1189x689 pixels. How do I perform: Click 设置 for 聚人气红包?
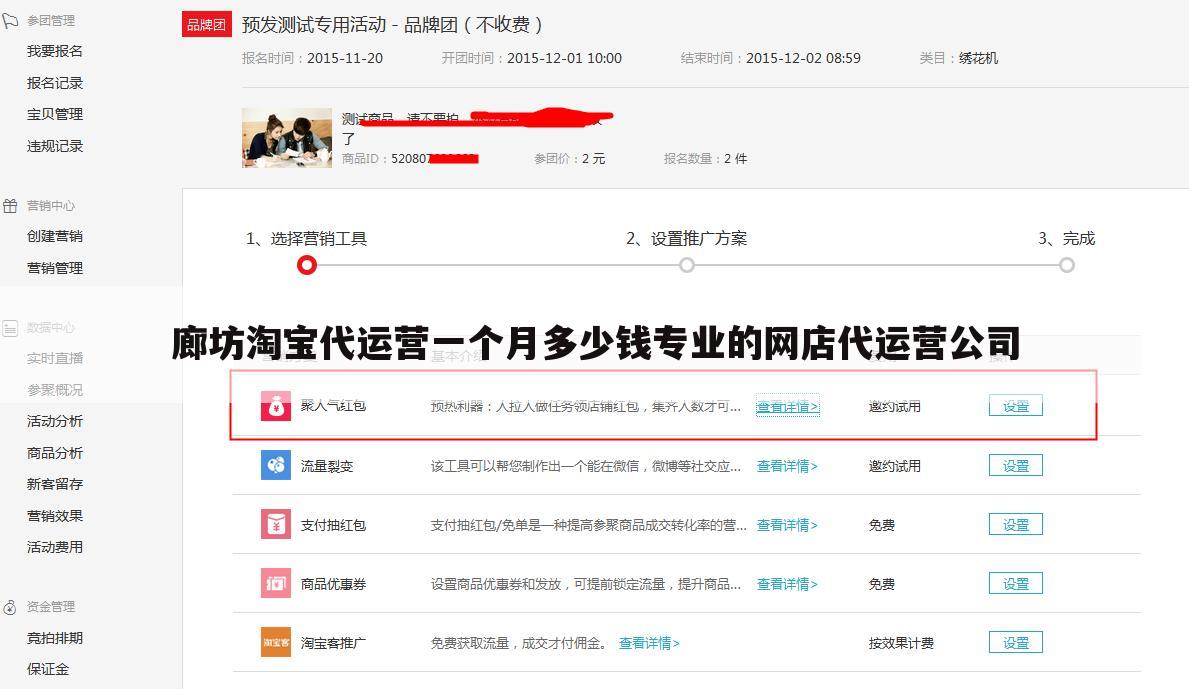click(1014, 406)
